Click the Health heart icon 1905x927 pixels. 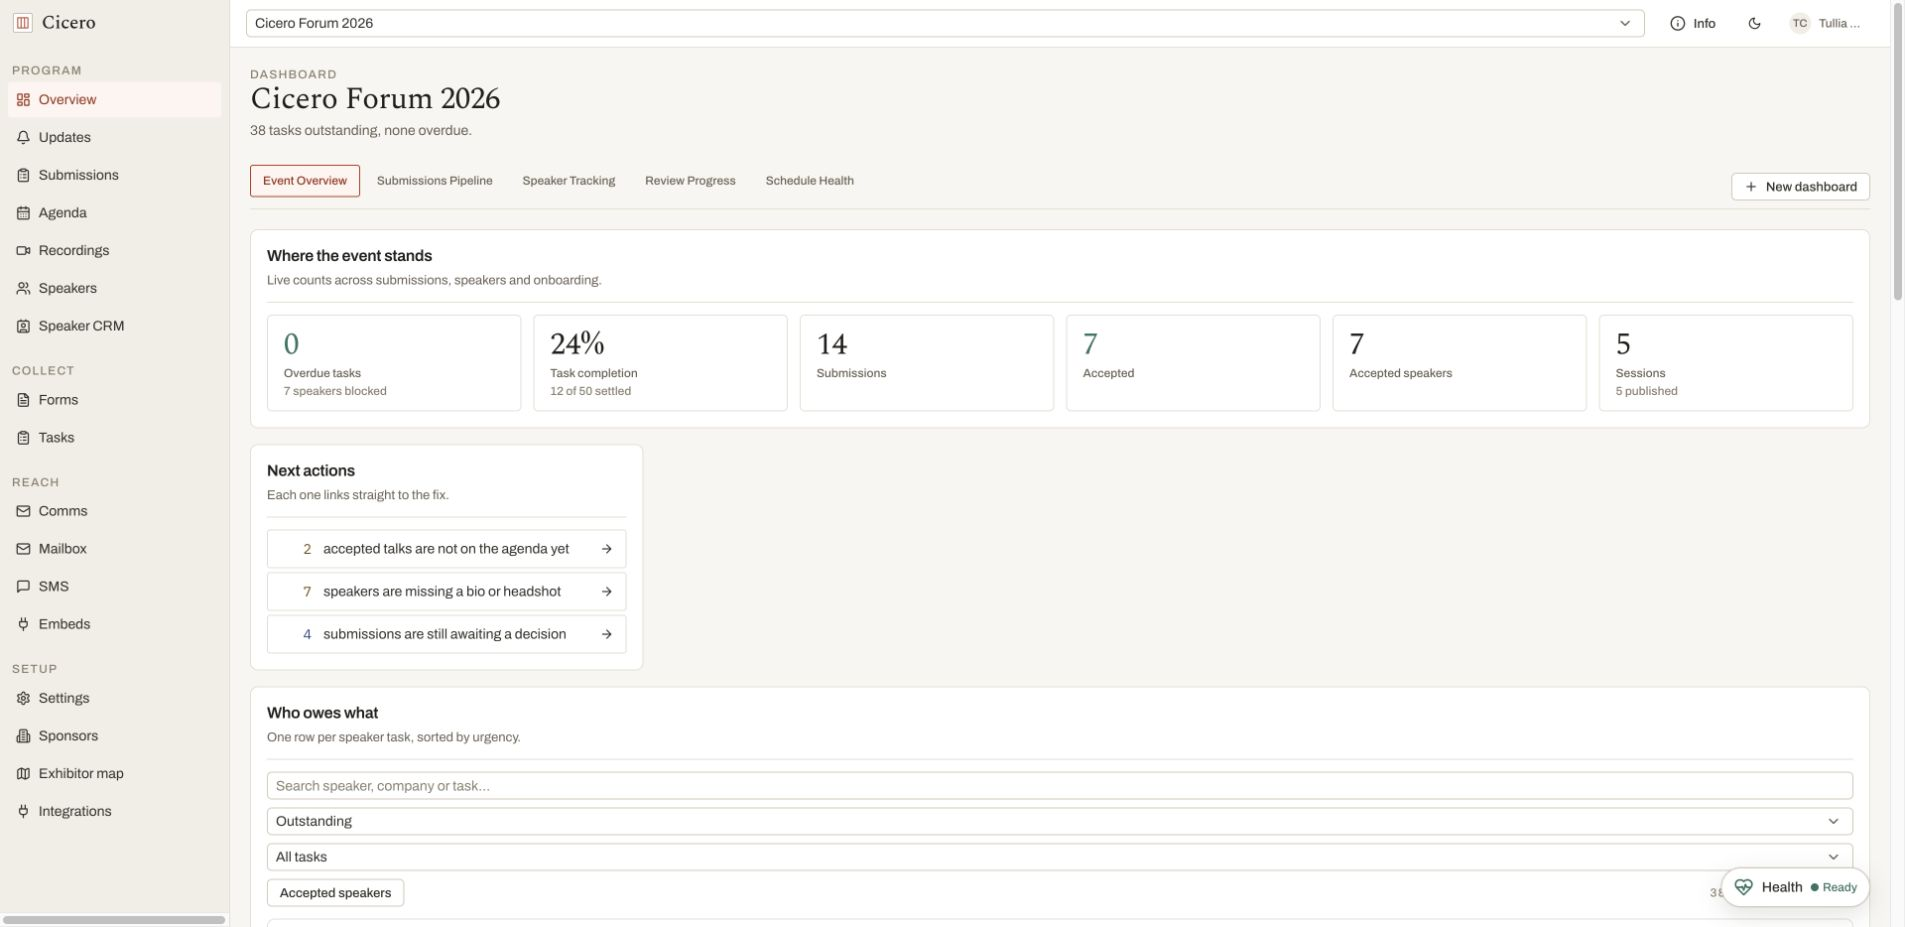1743,887
